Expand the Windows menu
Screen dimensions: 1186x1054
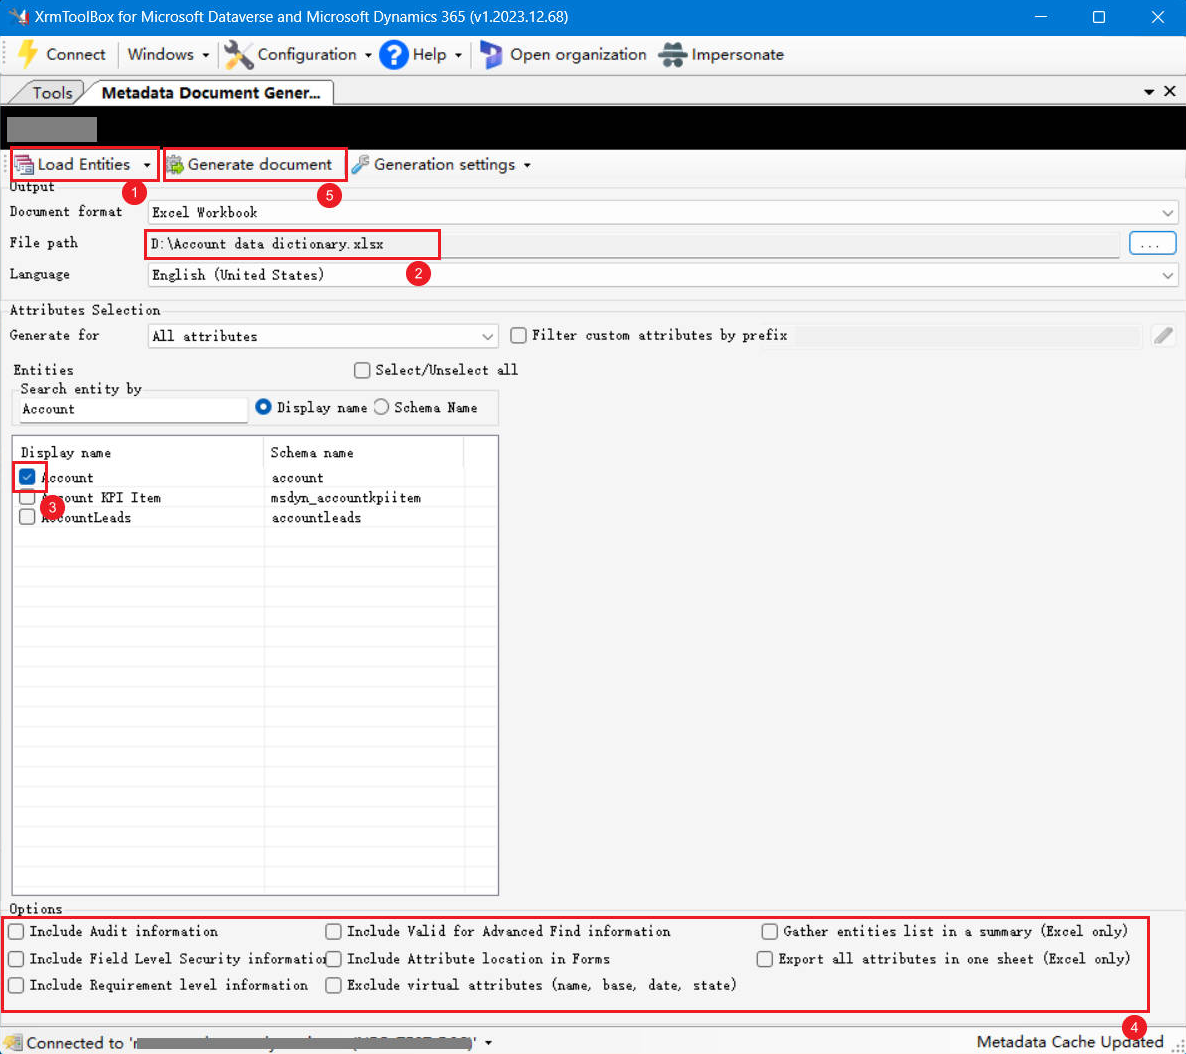point(168,54)
